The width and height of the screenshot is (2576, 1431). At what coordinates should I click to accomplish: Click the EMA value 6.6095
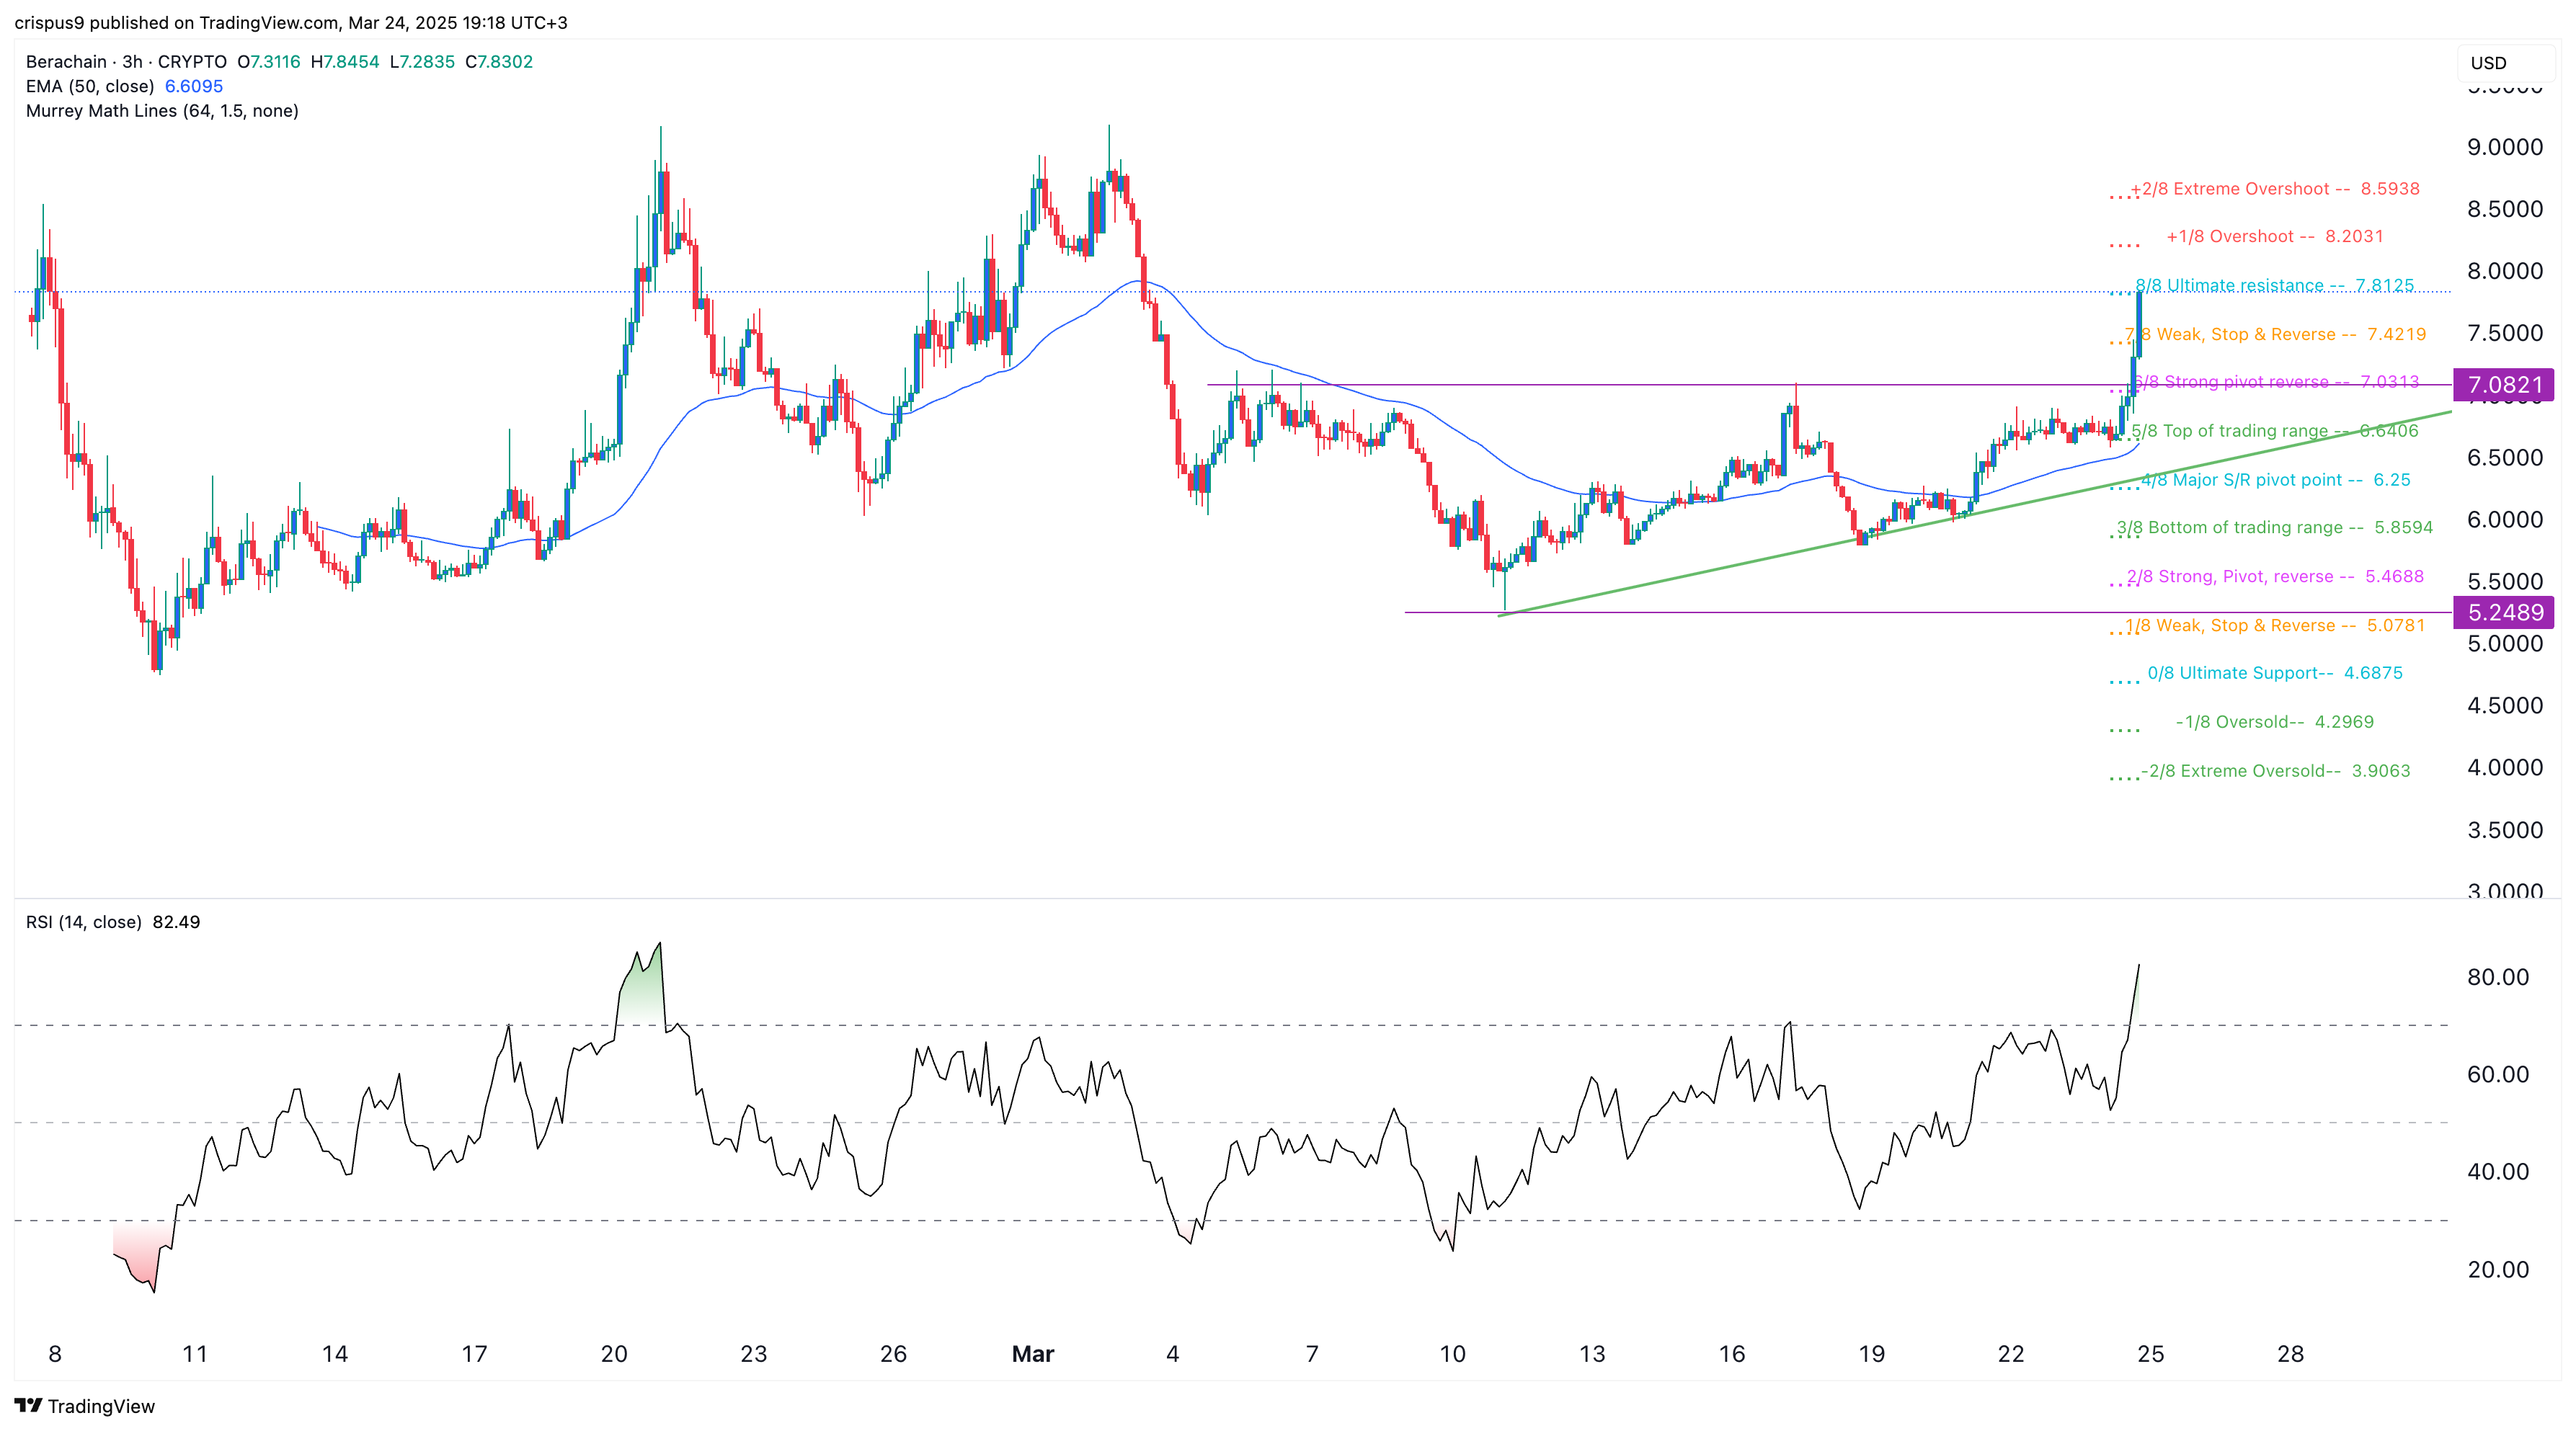194,86
